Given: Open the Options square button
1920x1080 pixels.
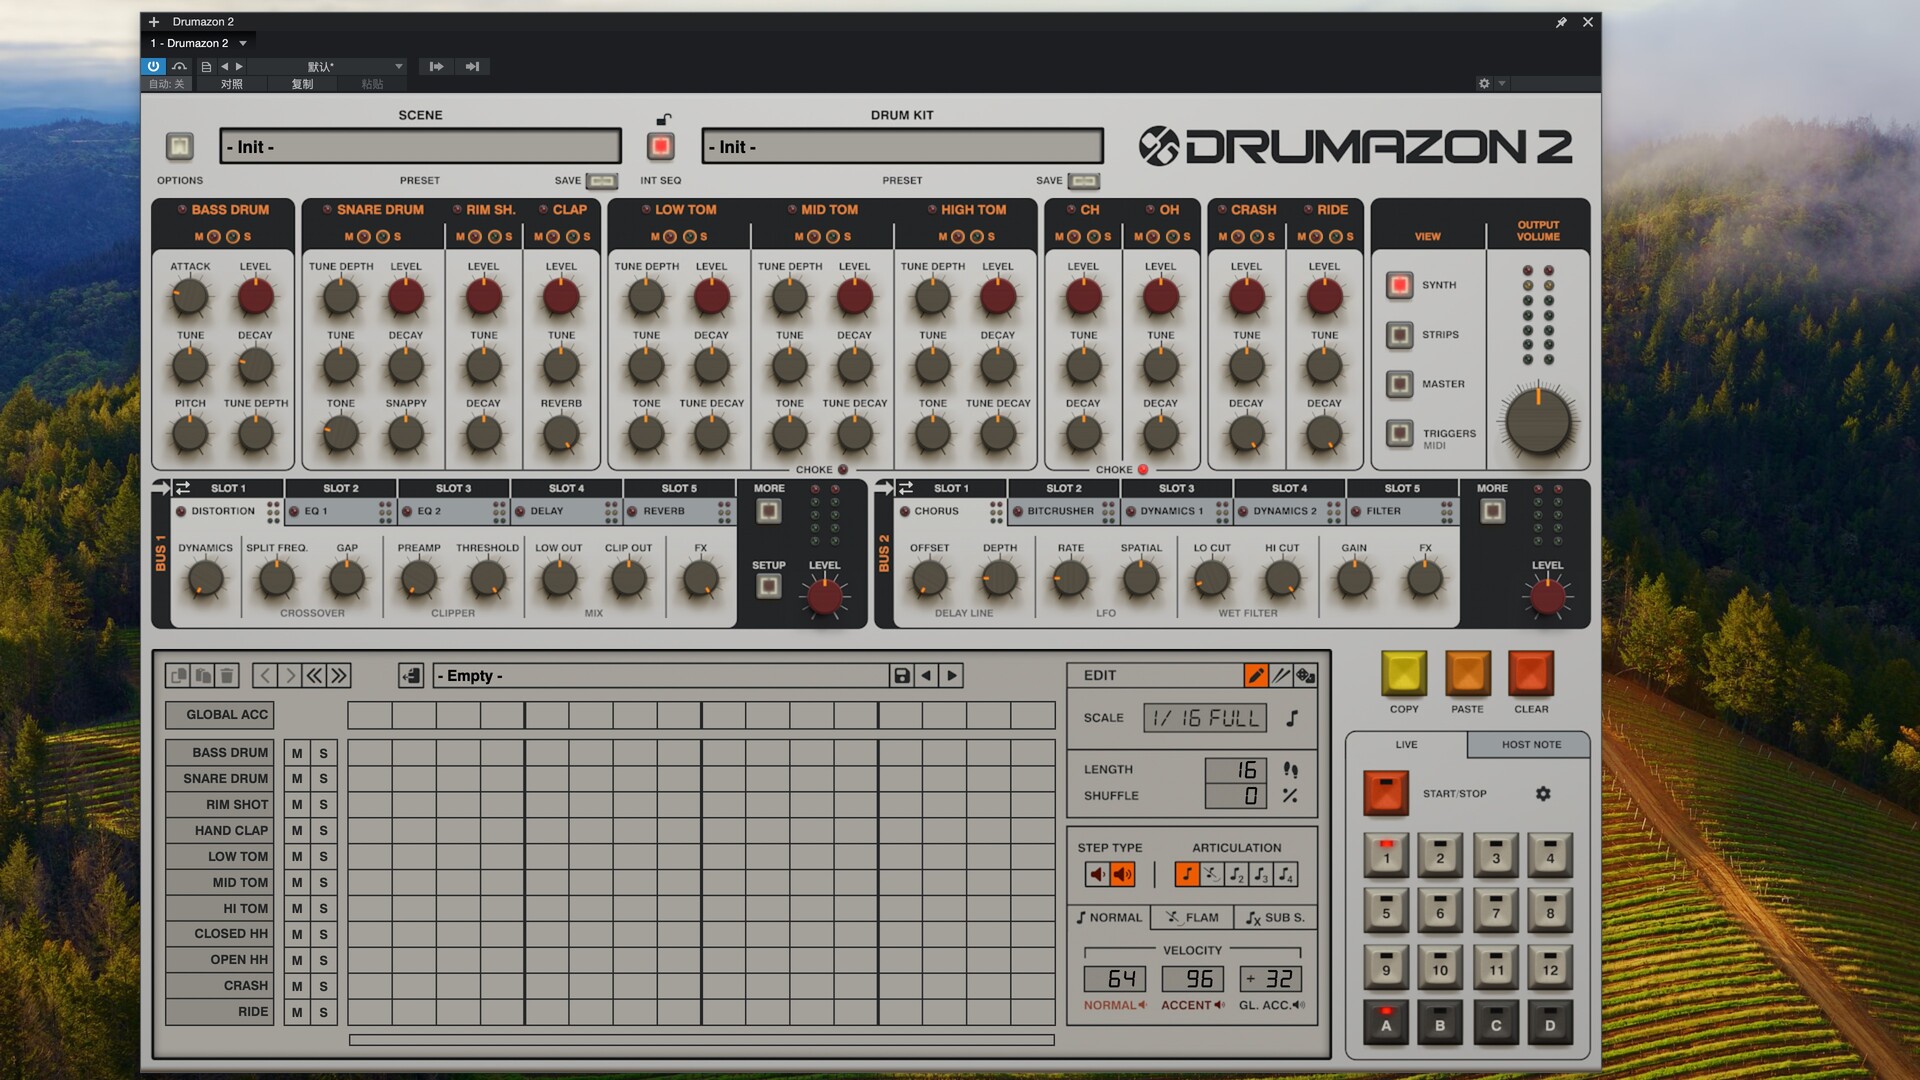Looking at the screenshot, I should (180, 147).
